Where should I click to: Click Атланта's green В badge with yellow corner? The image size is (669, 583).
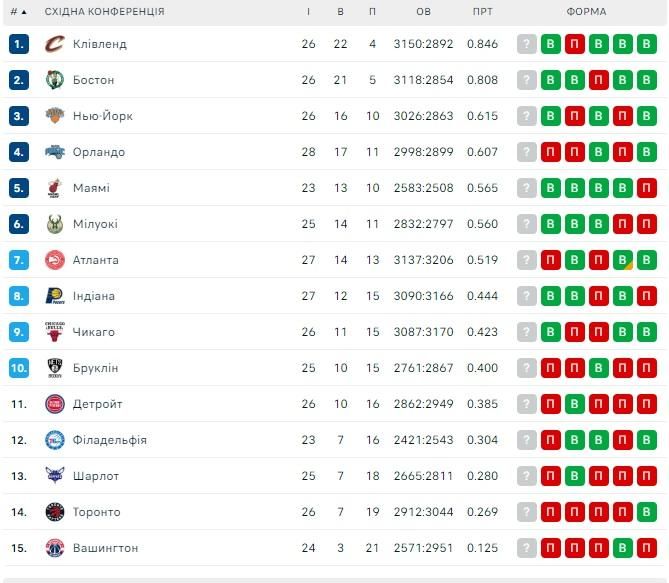click(622, 260)
